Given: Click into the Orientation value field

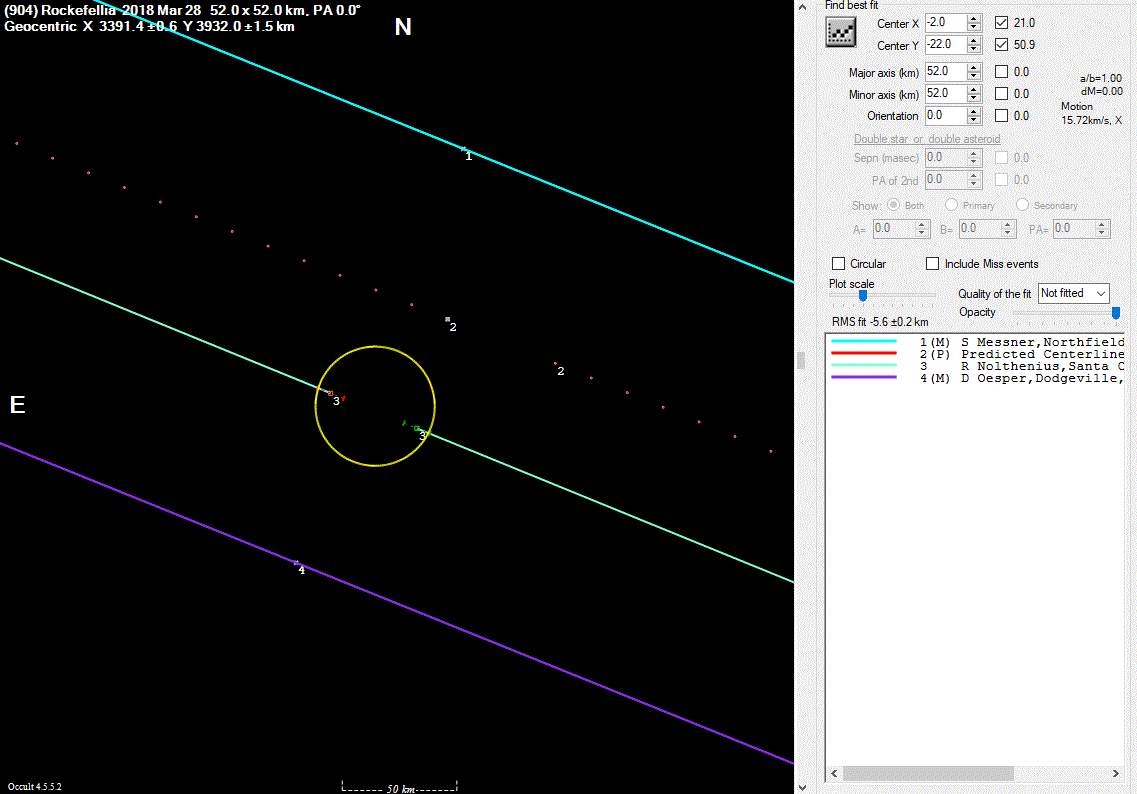Looking at the screenshot, I should pyautogui.click(x=946, y=115).
